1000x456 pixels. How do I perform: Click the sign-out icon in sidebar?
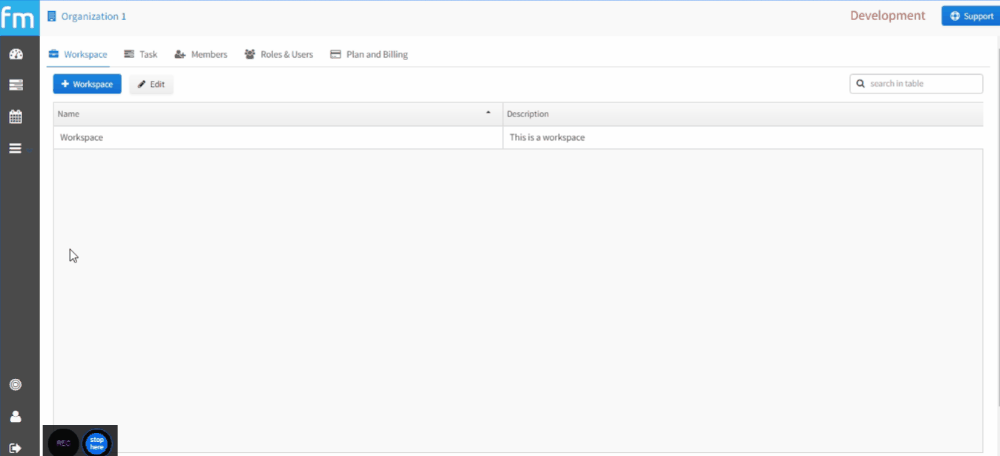(16, 448)
